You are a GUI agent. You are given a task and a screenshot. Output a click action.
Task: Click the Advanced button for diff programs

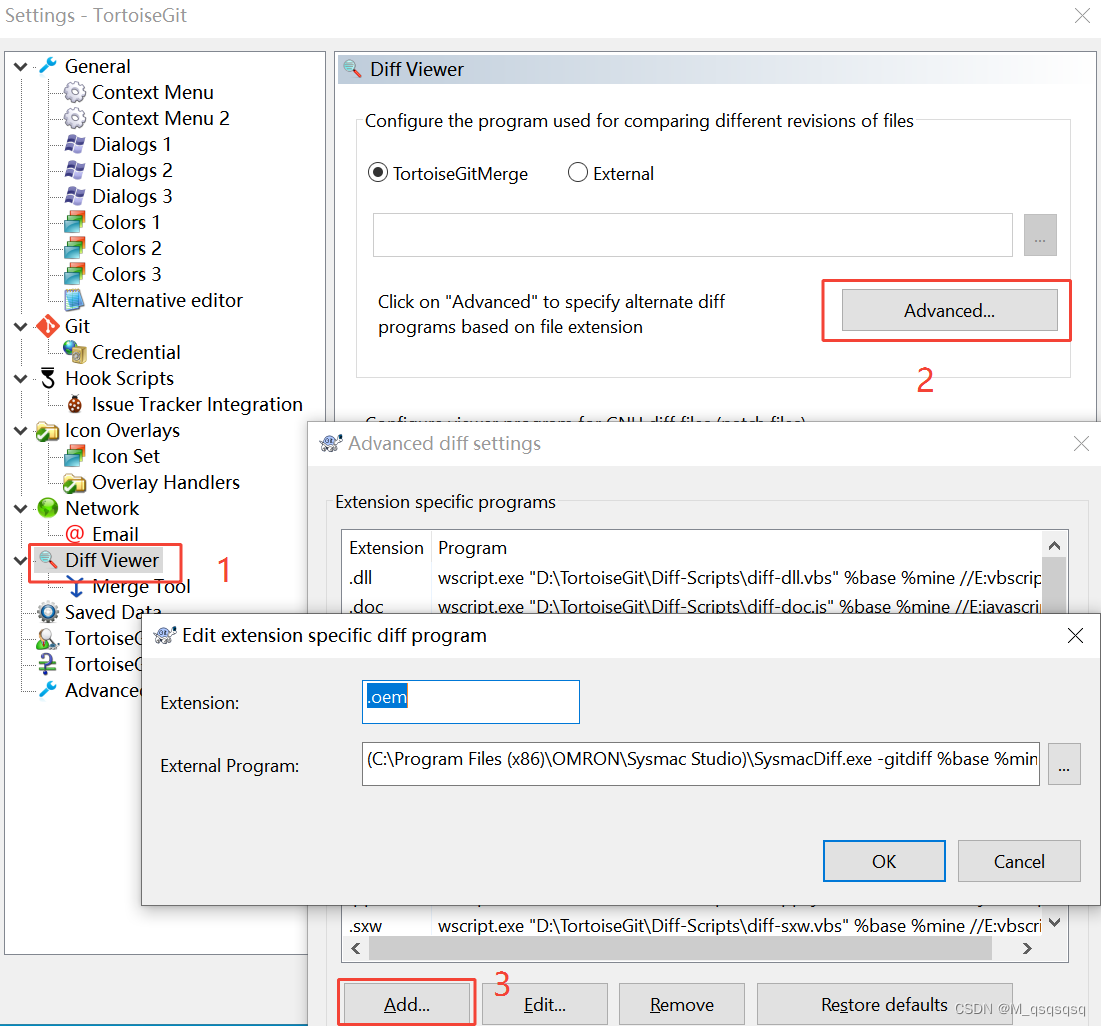(947, 310)
